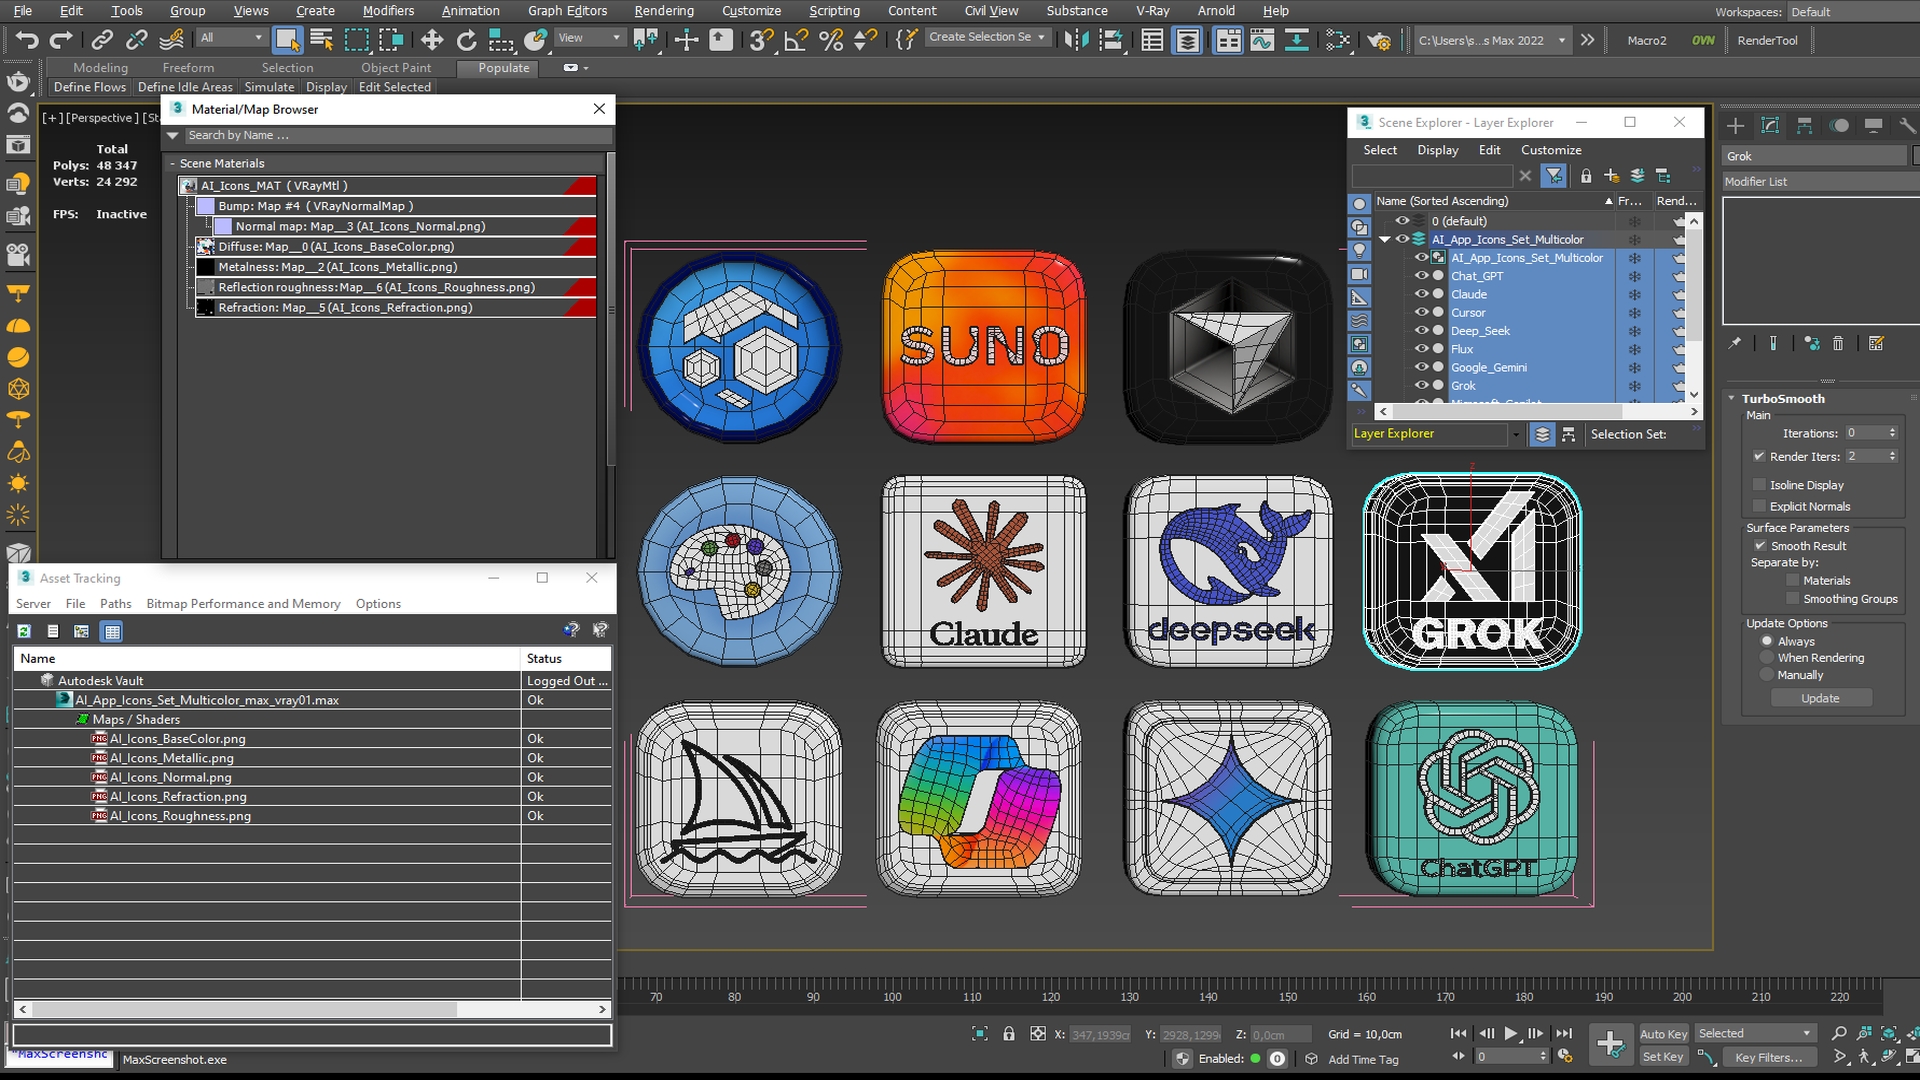Viewport: 1920px width, 1080px height.
Task: Select the Move transform tool
Action: pyautogui.click(x=431, y=40)
